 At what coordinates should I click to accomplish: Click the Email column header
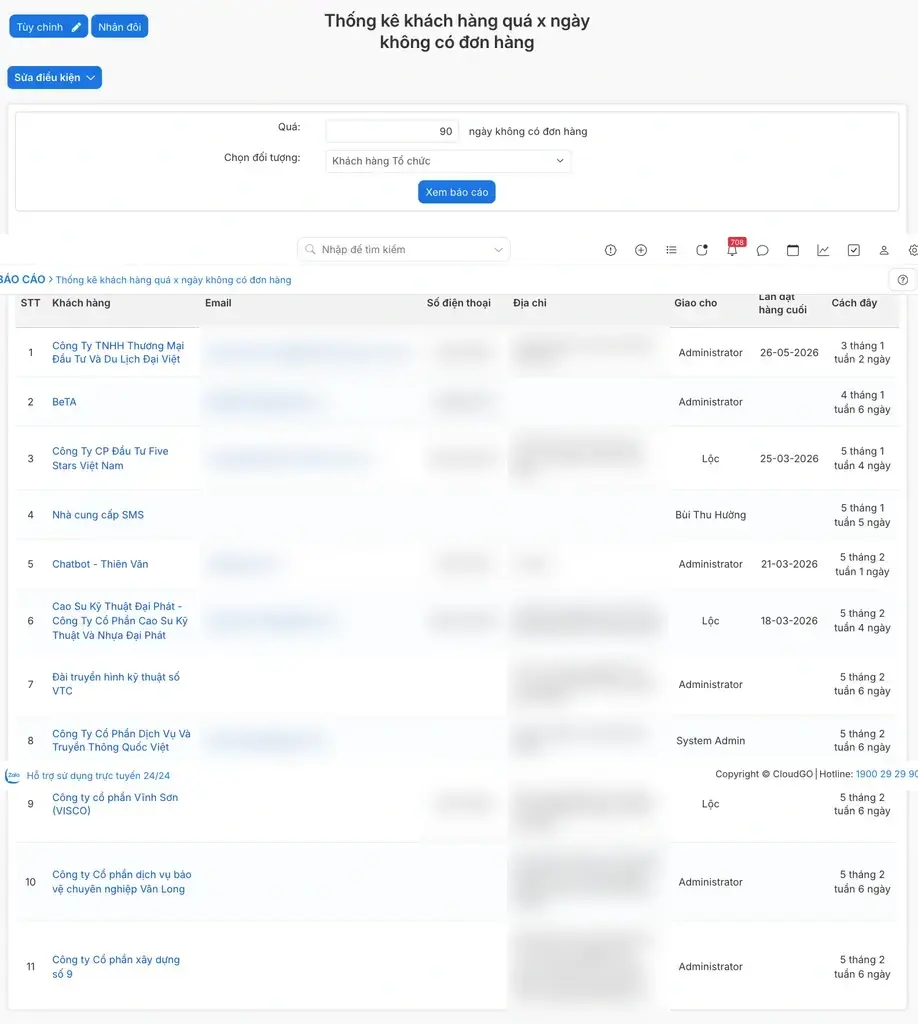click(x=218, y=303)
